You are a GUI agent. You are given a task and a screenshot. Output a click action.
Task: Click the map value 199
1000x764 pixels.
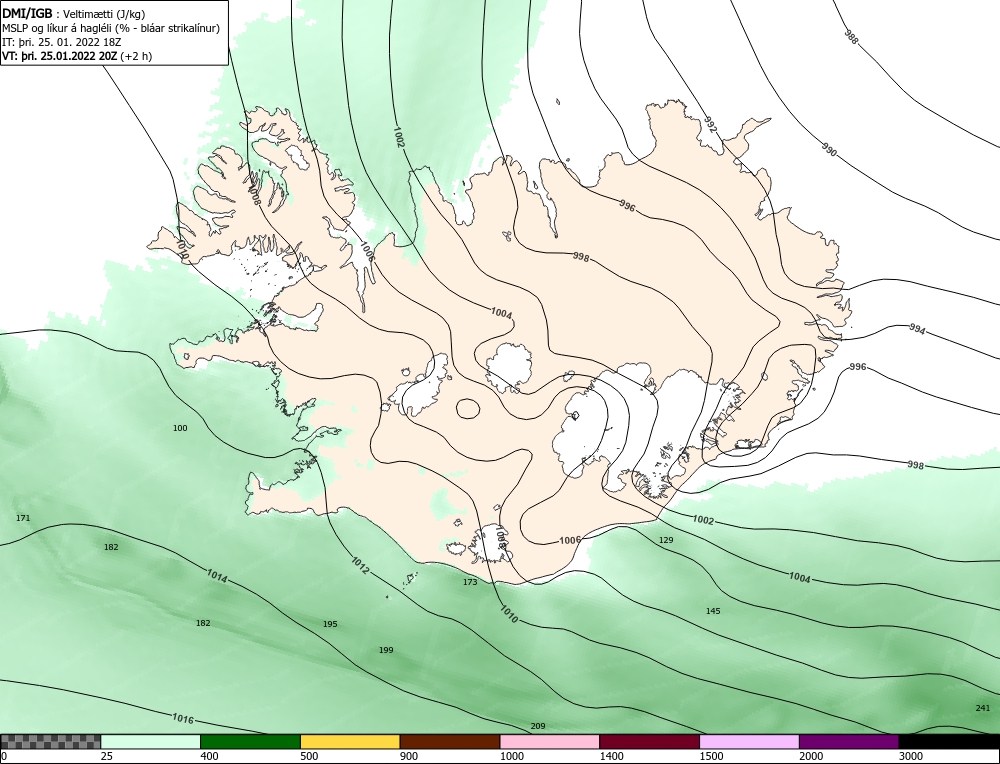pyautogui.click(x=386, y=650)
